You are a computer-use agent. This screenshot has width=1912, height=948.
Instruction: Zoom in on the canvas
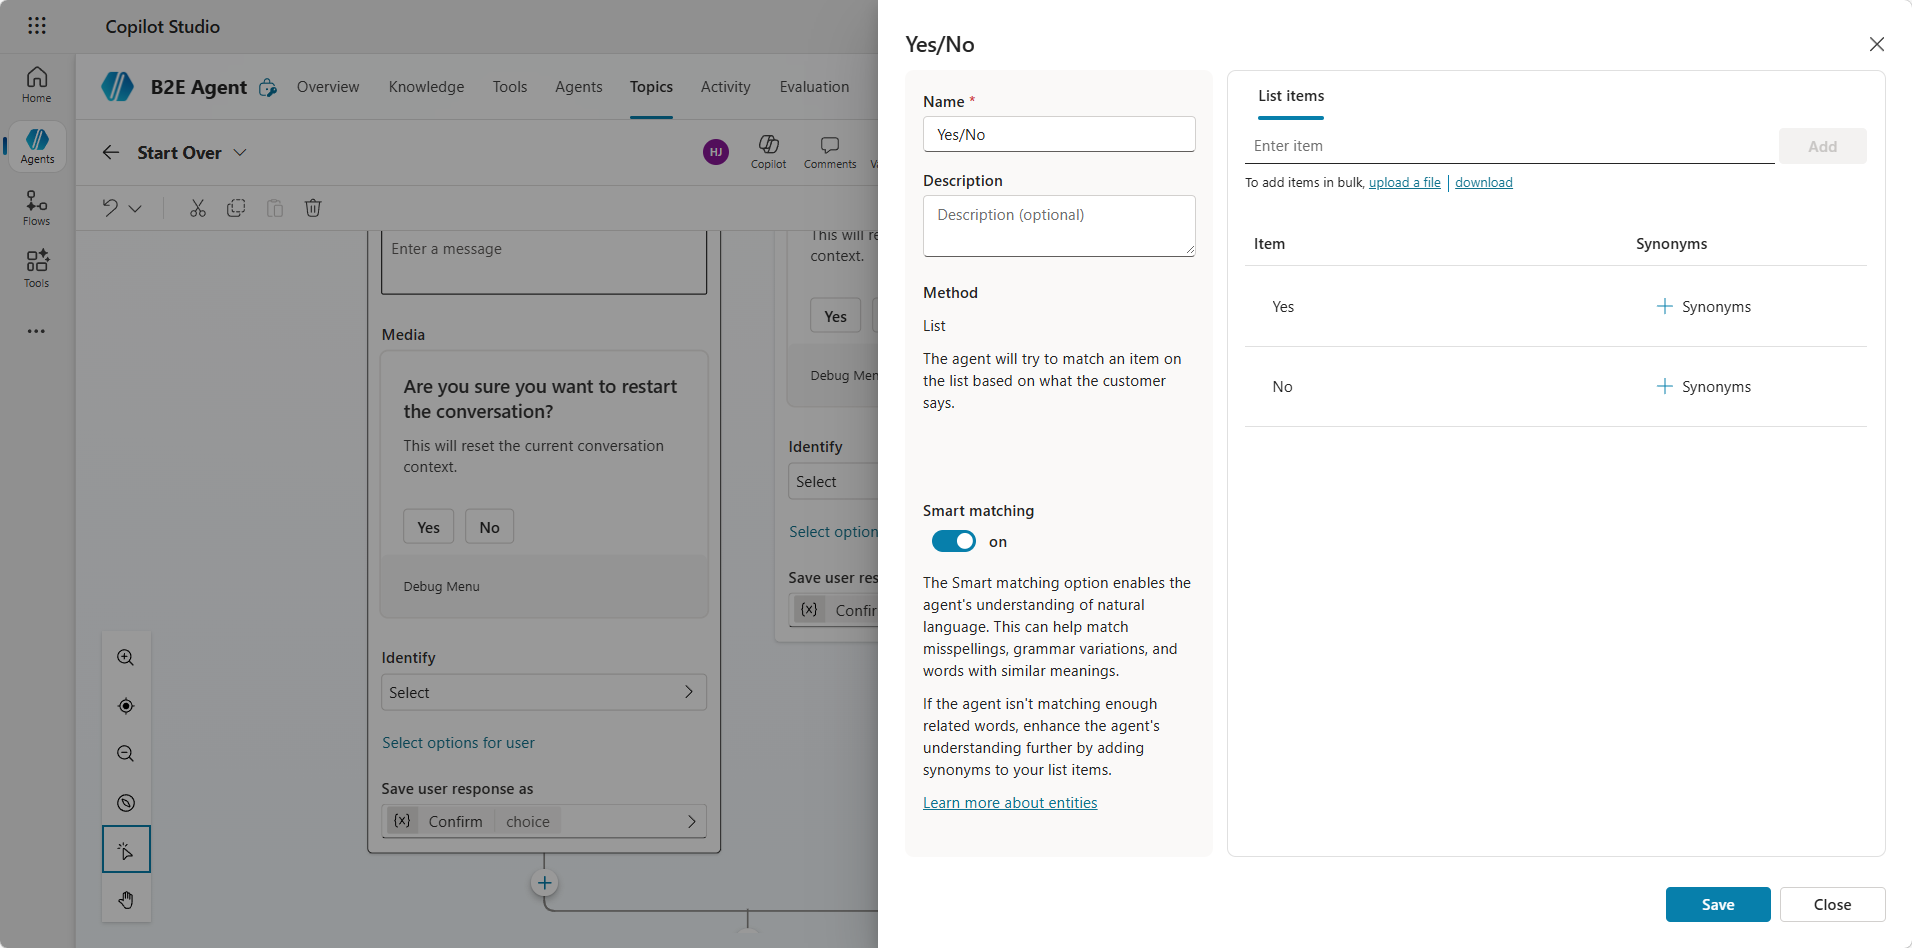(126, 658)
